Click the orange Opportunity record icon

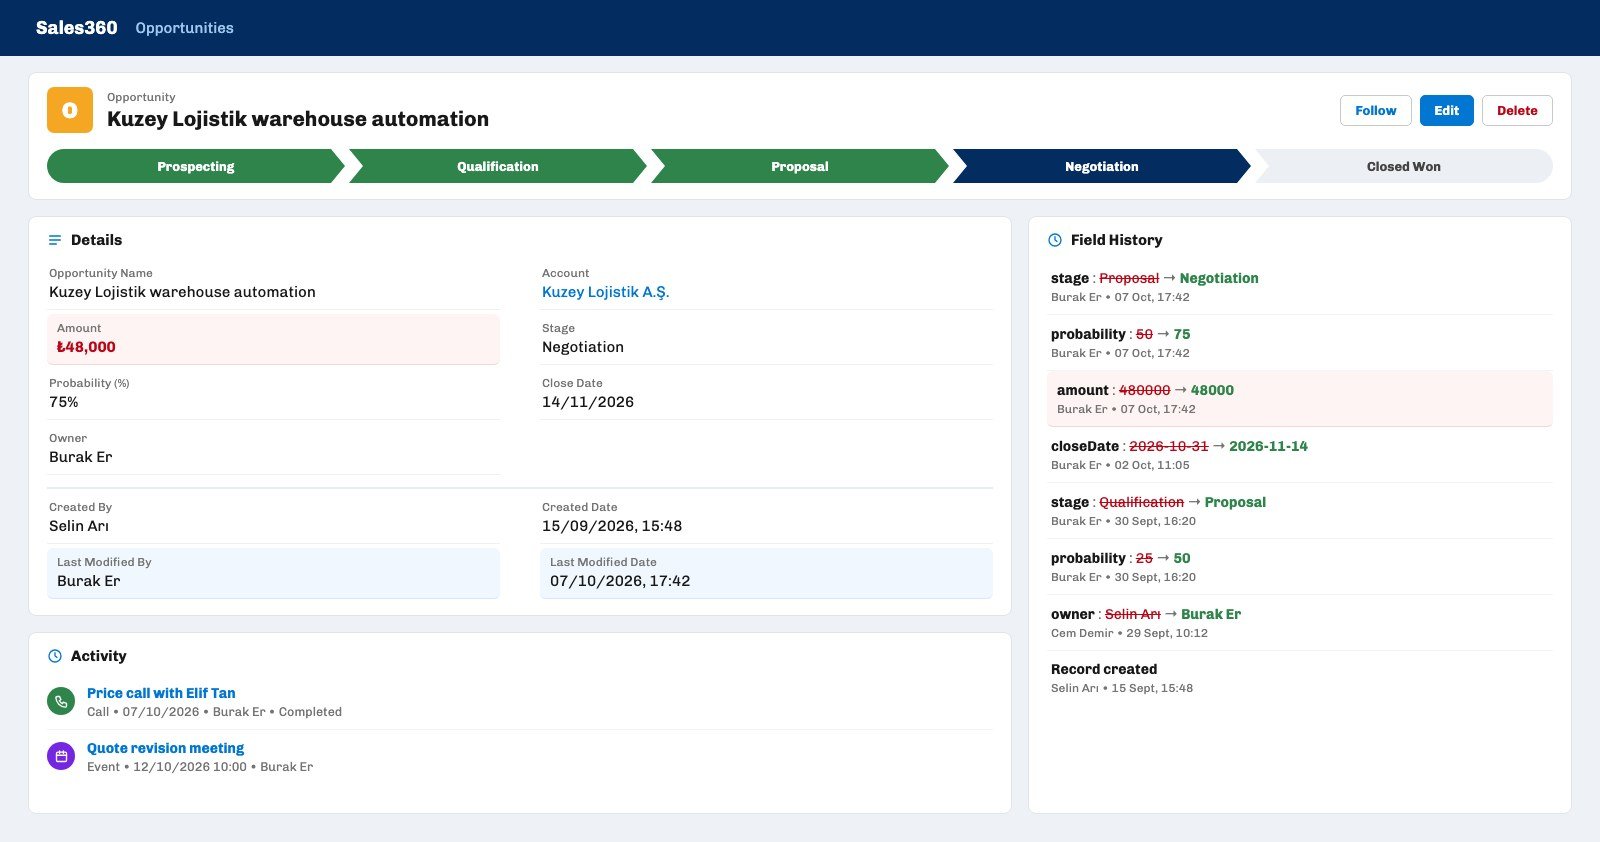[x=70, y=110]
